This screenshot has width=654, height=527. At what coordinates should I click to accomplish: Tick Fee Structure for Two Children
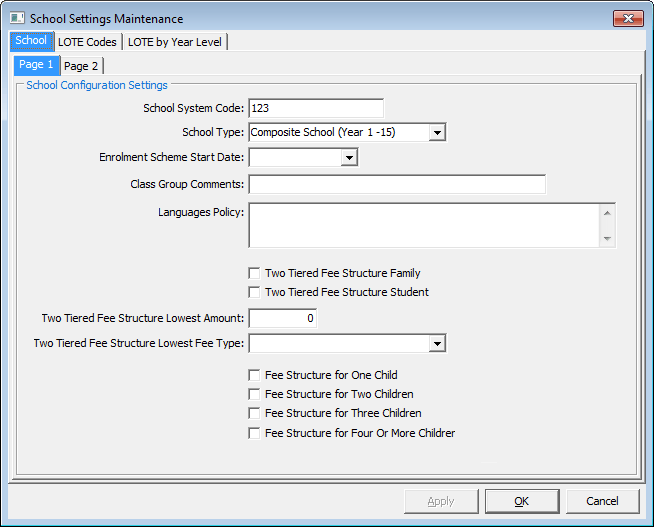[x=254, y=394]
